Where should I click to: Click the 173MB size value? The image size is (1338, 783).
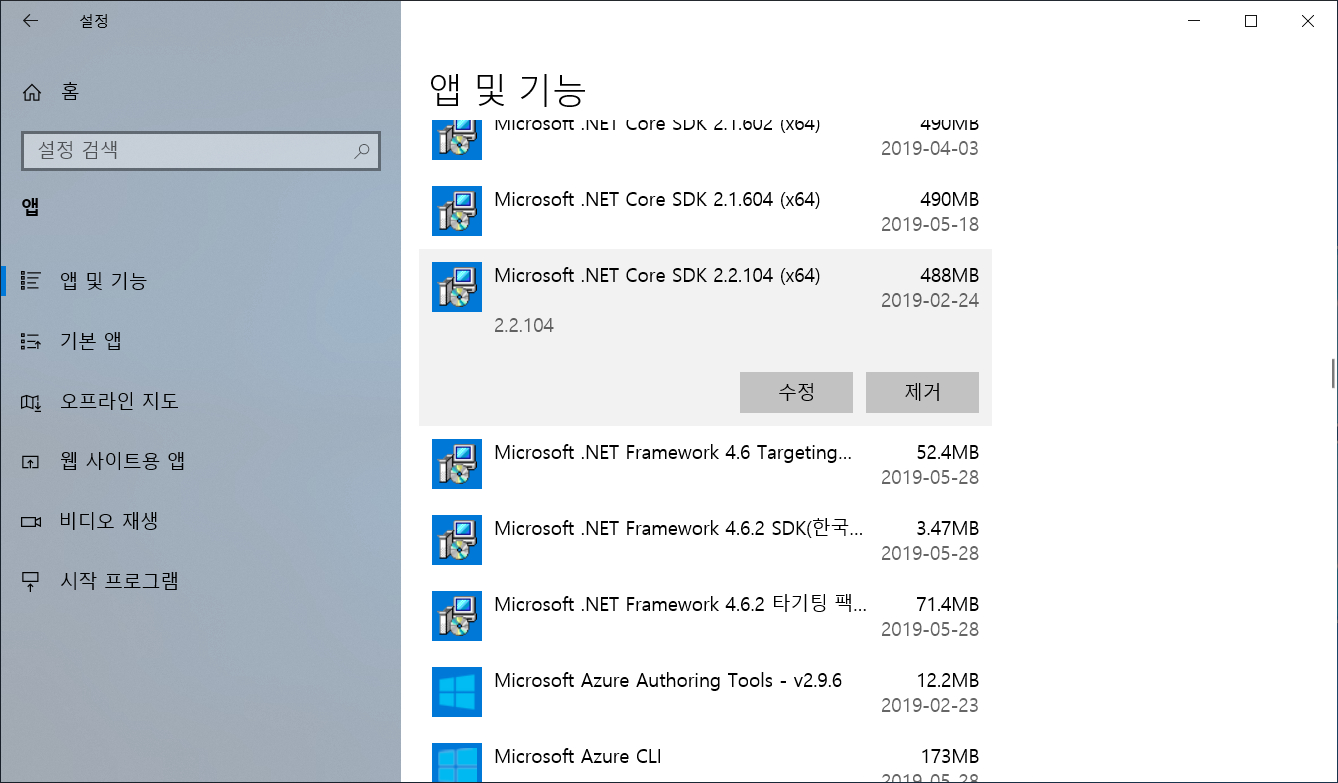coord(950,756)
